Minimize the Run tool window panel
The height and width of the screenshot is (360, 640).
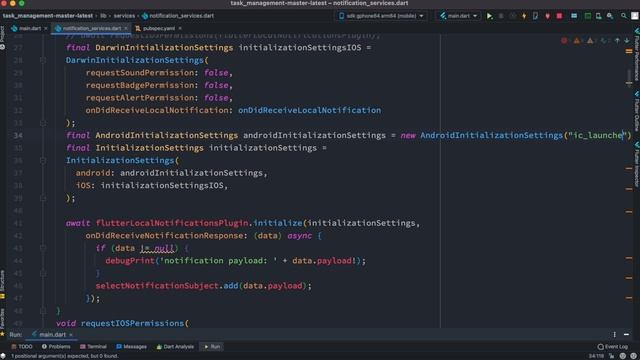click(627, 334)
